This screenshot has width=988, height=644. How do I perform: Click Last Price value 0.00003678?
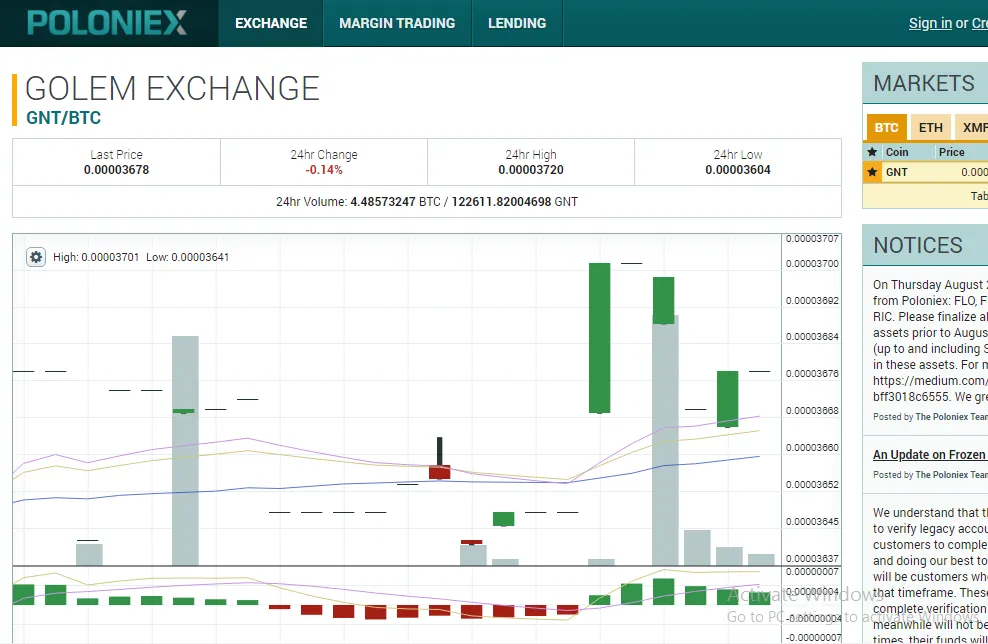pyautogui.click(x=117, y=170)
